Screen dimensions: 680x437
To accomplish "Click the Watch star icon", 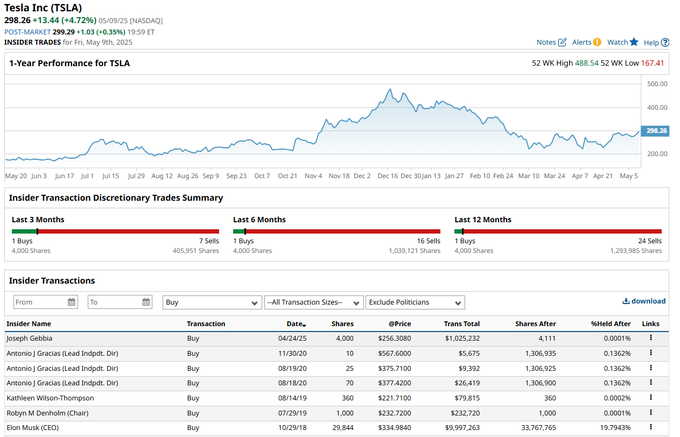I will click(x=634, y=43).
